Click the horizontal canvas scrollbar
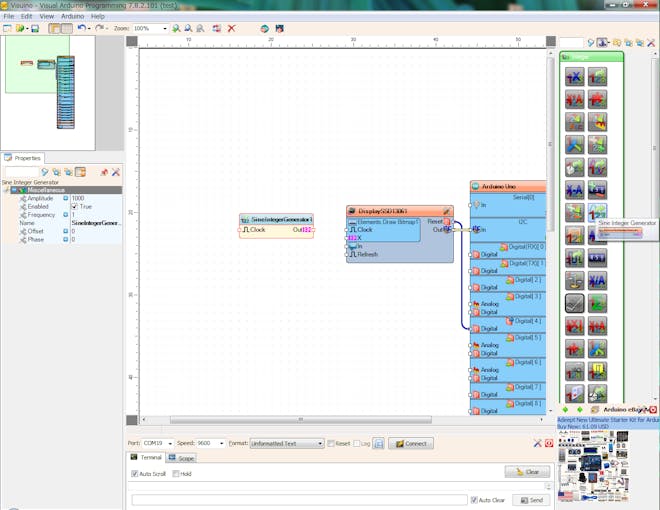The height and width of the screenshot is (510, 660). [x=301, y=420]
